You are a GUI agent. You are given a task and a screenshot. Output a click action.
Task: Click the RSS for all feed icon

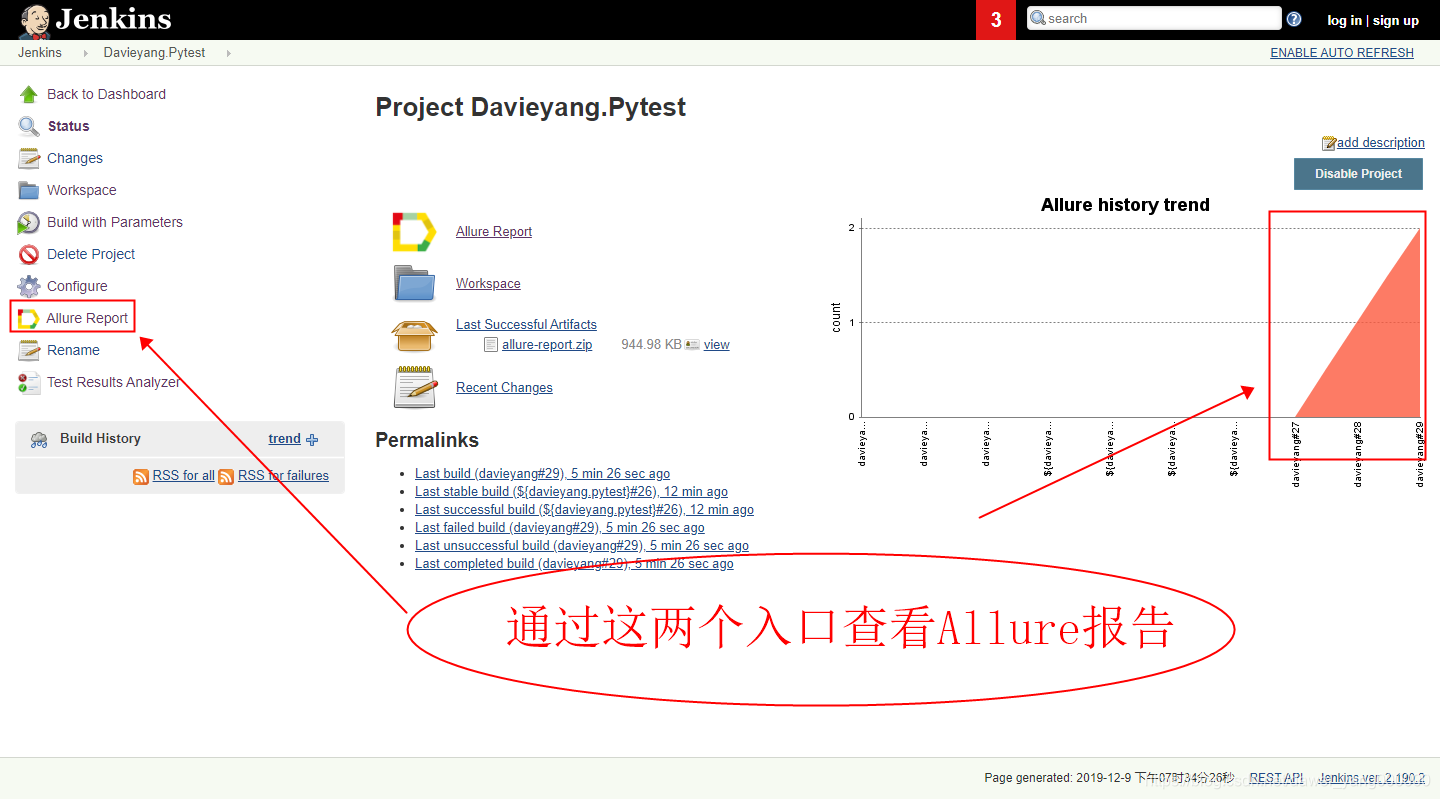[x=141, y=476]
